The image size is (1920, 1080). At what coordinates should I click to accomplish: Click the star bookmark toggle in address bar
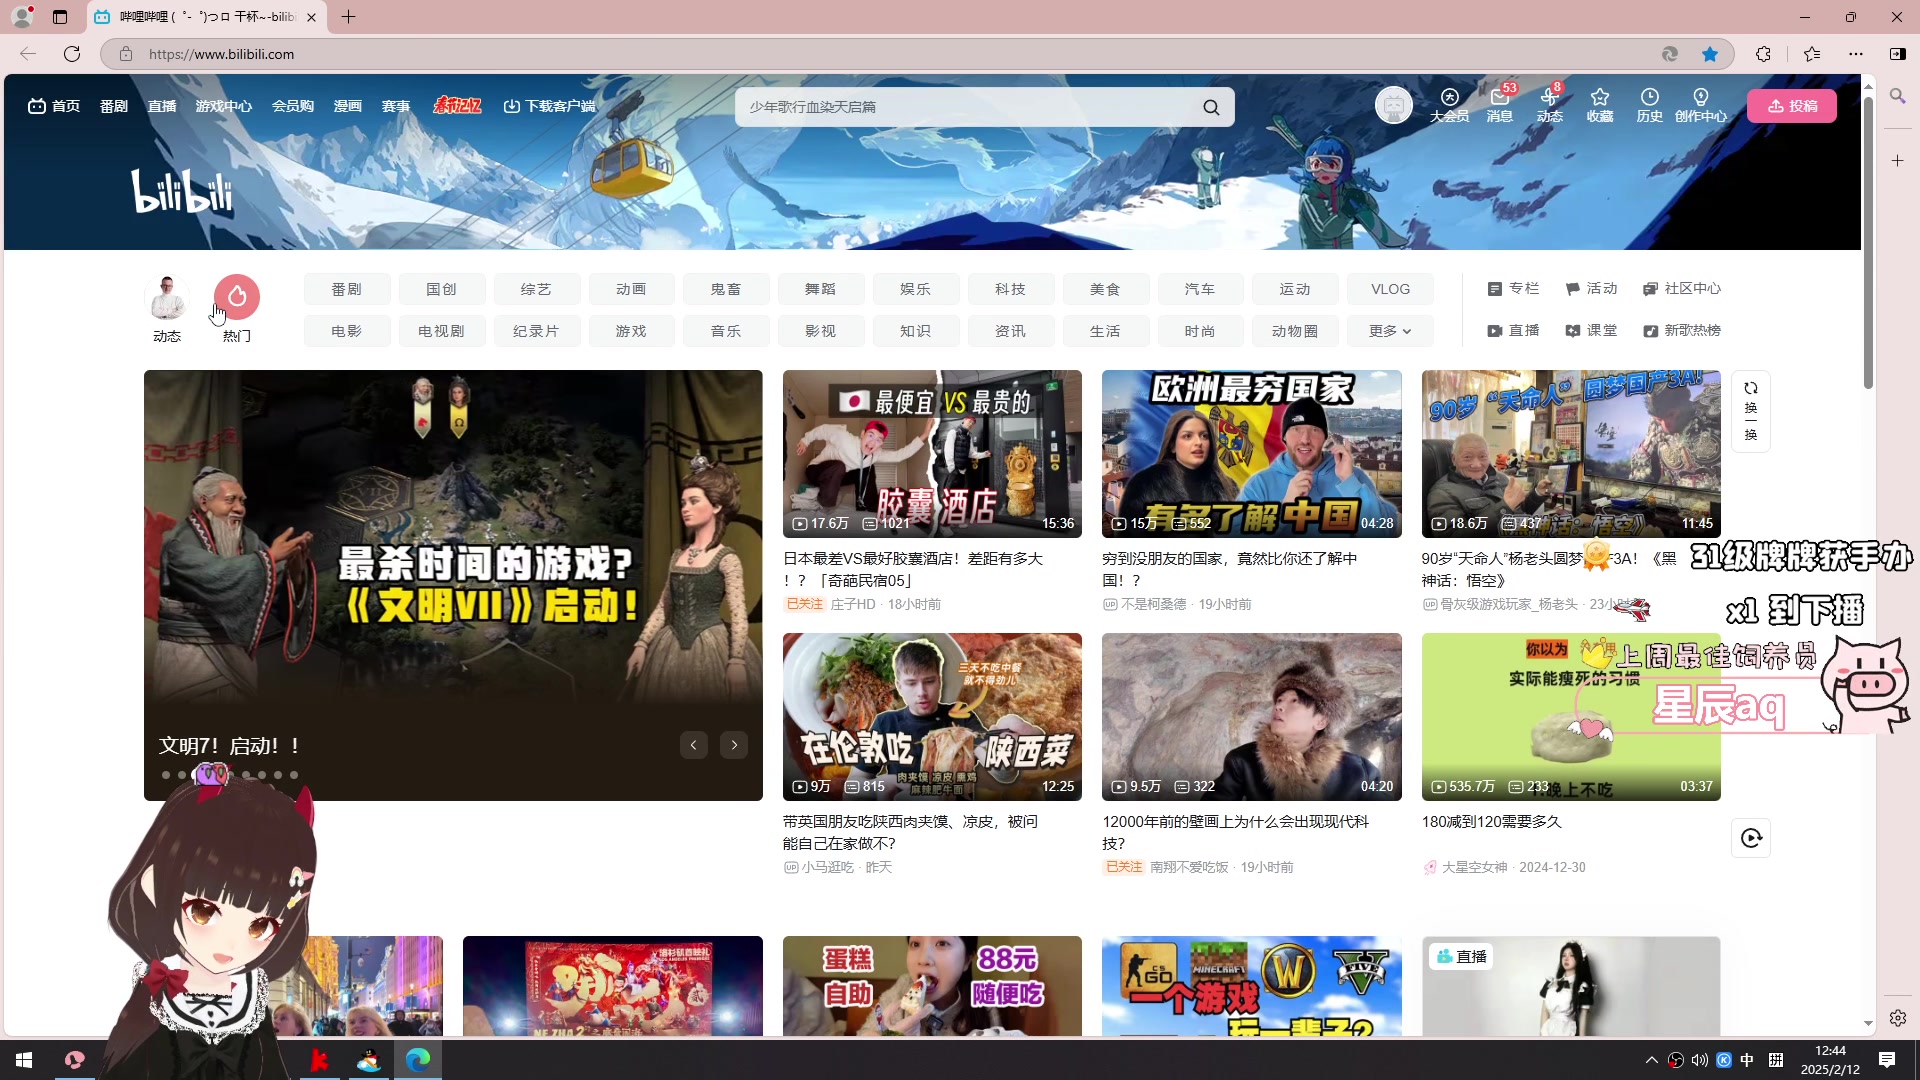[1709, 54]
